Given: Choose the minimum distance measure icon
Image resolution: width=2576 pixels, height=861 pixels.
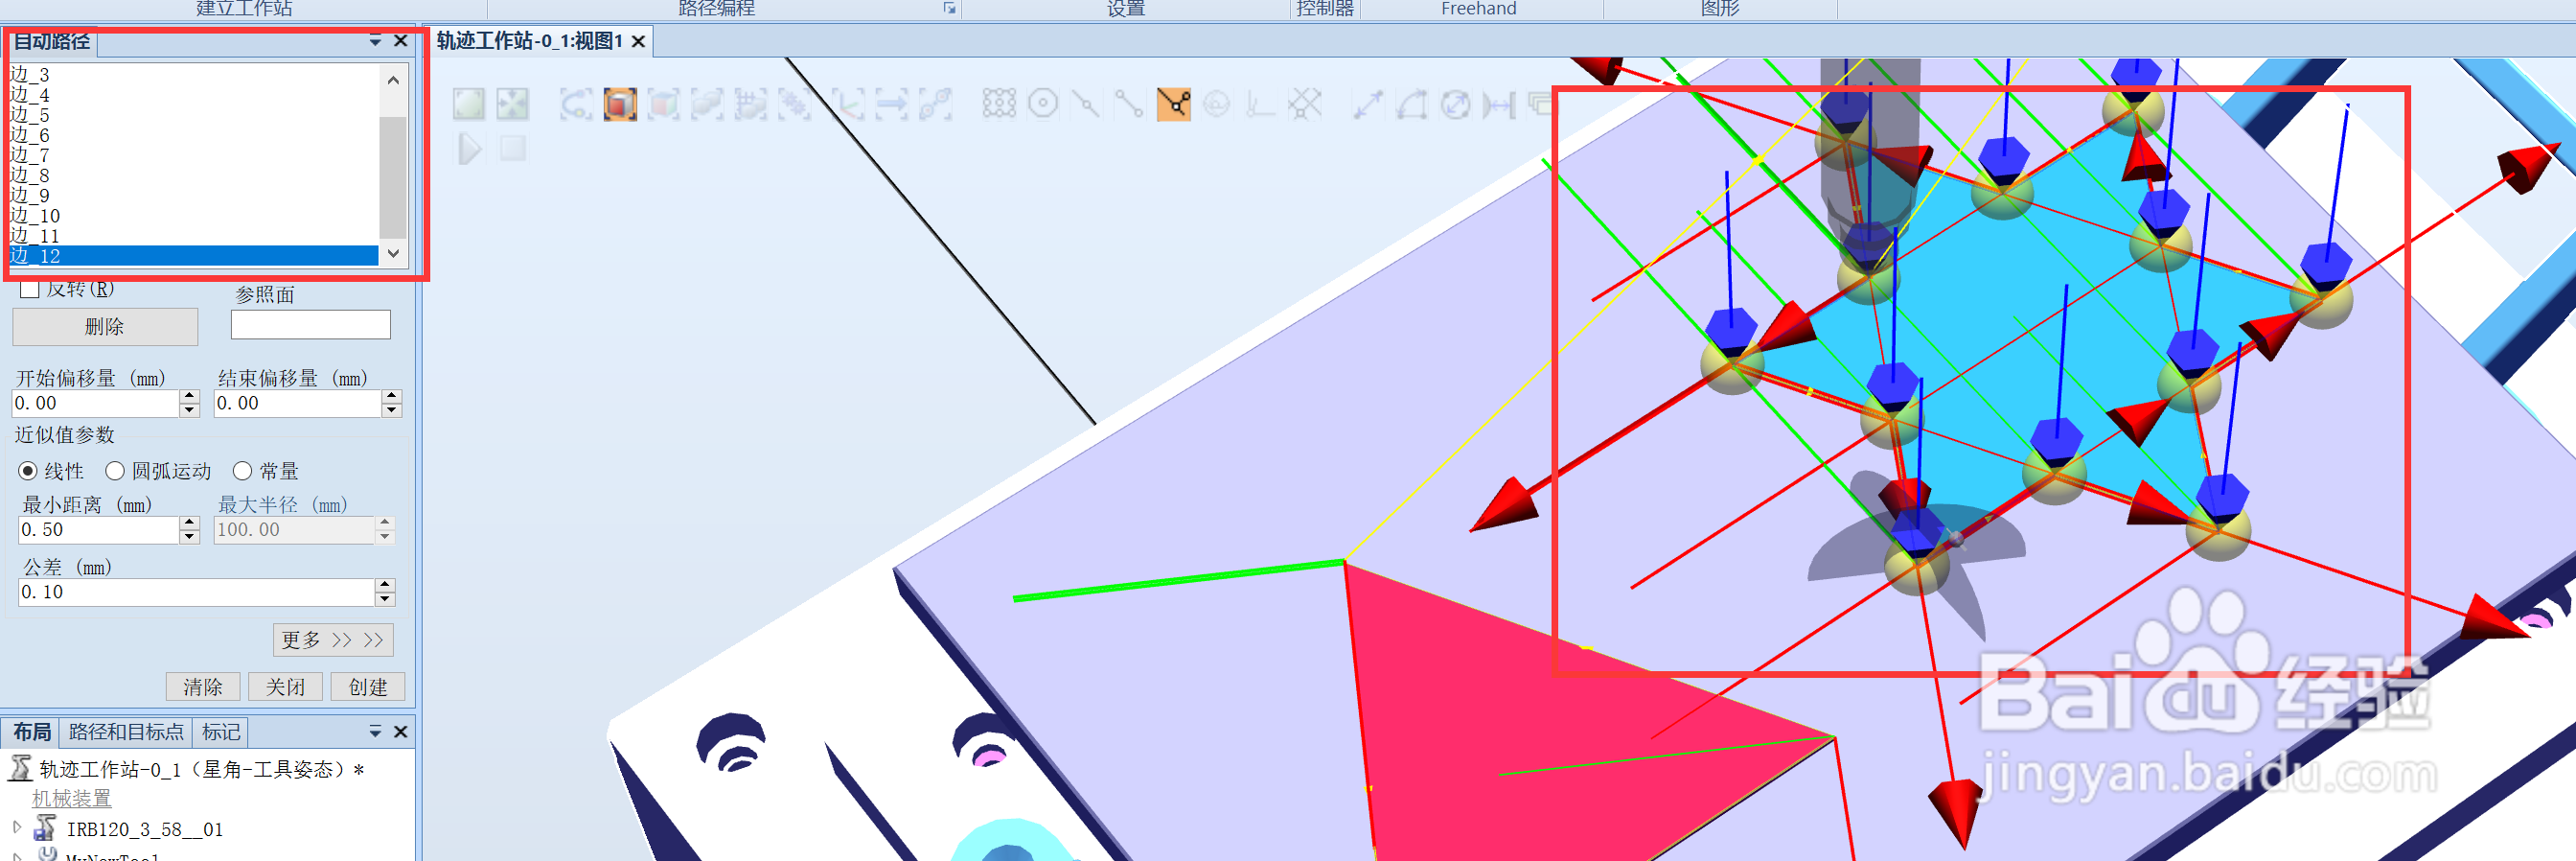Looking at the screenshot, I should click(1499, 104).
